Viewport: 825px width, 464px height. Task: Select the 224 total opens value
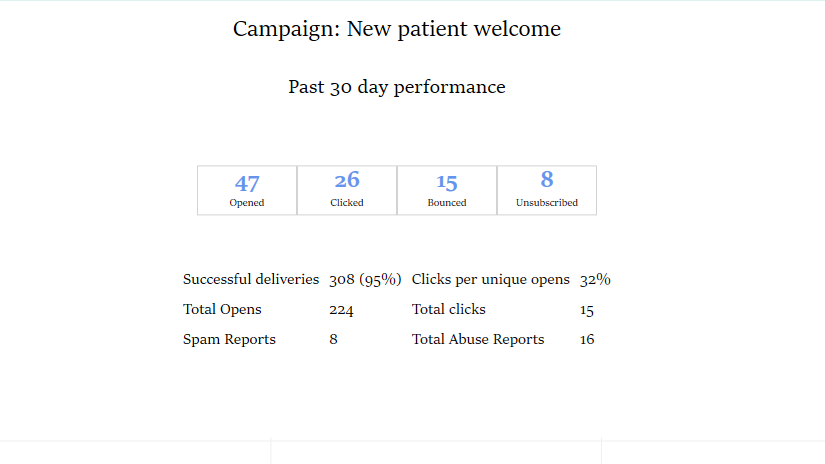point(341,310)
